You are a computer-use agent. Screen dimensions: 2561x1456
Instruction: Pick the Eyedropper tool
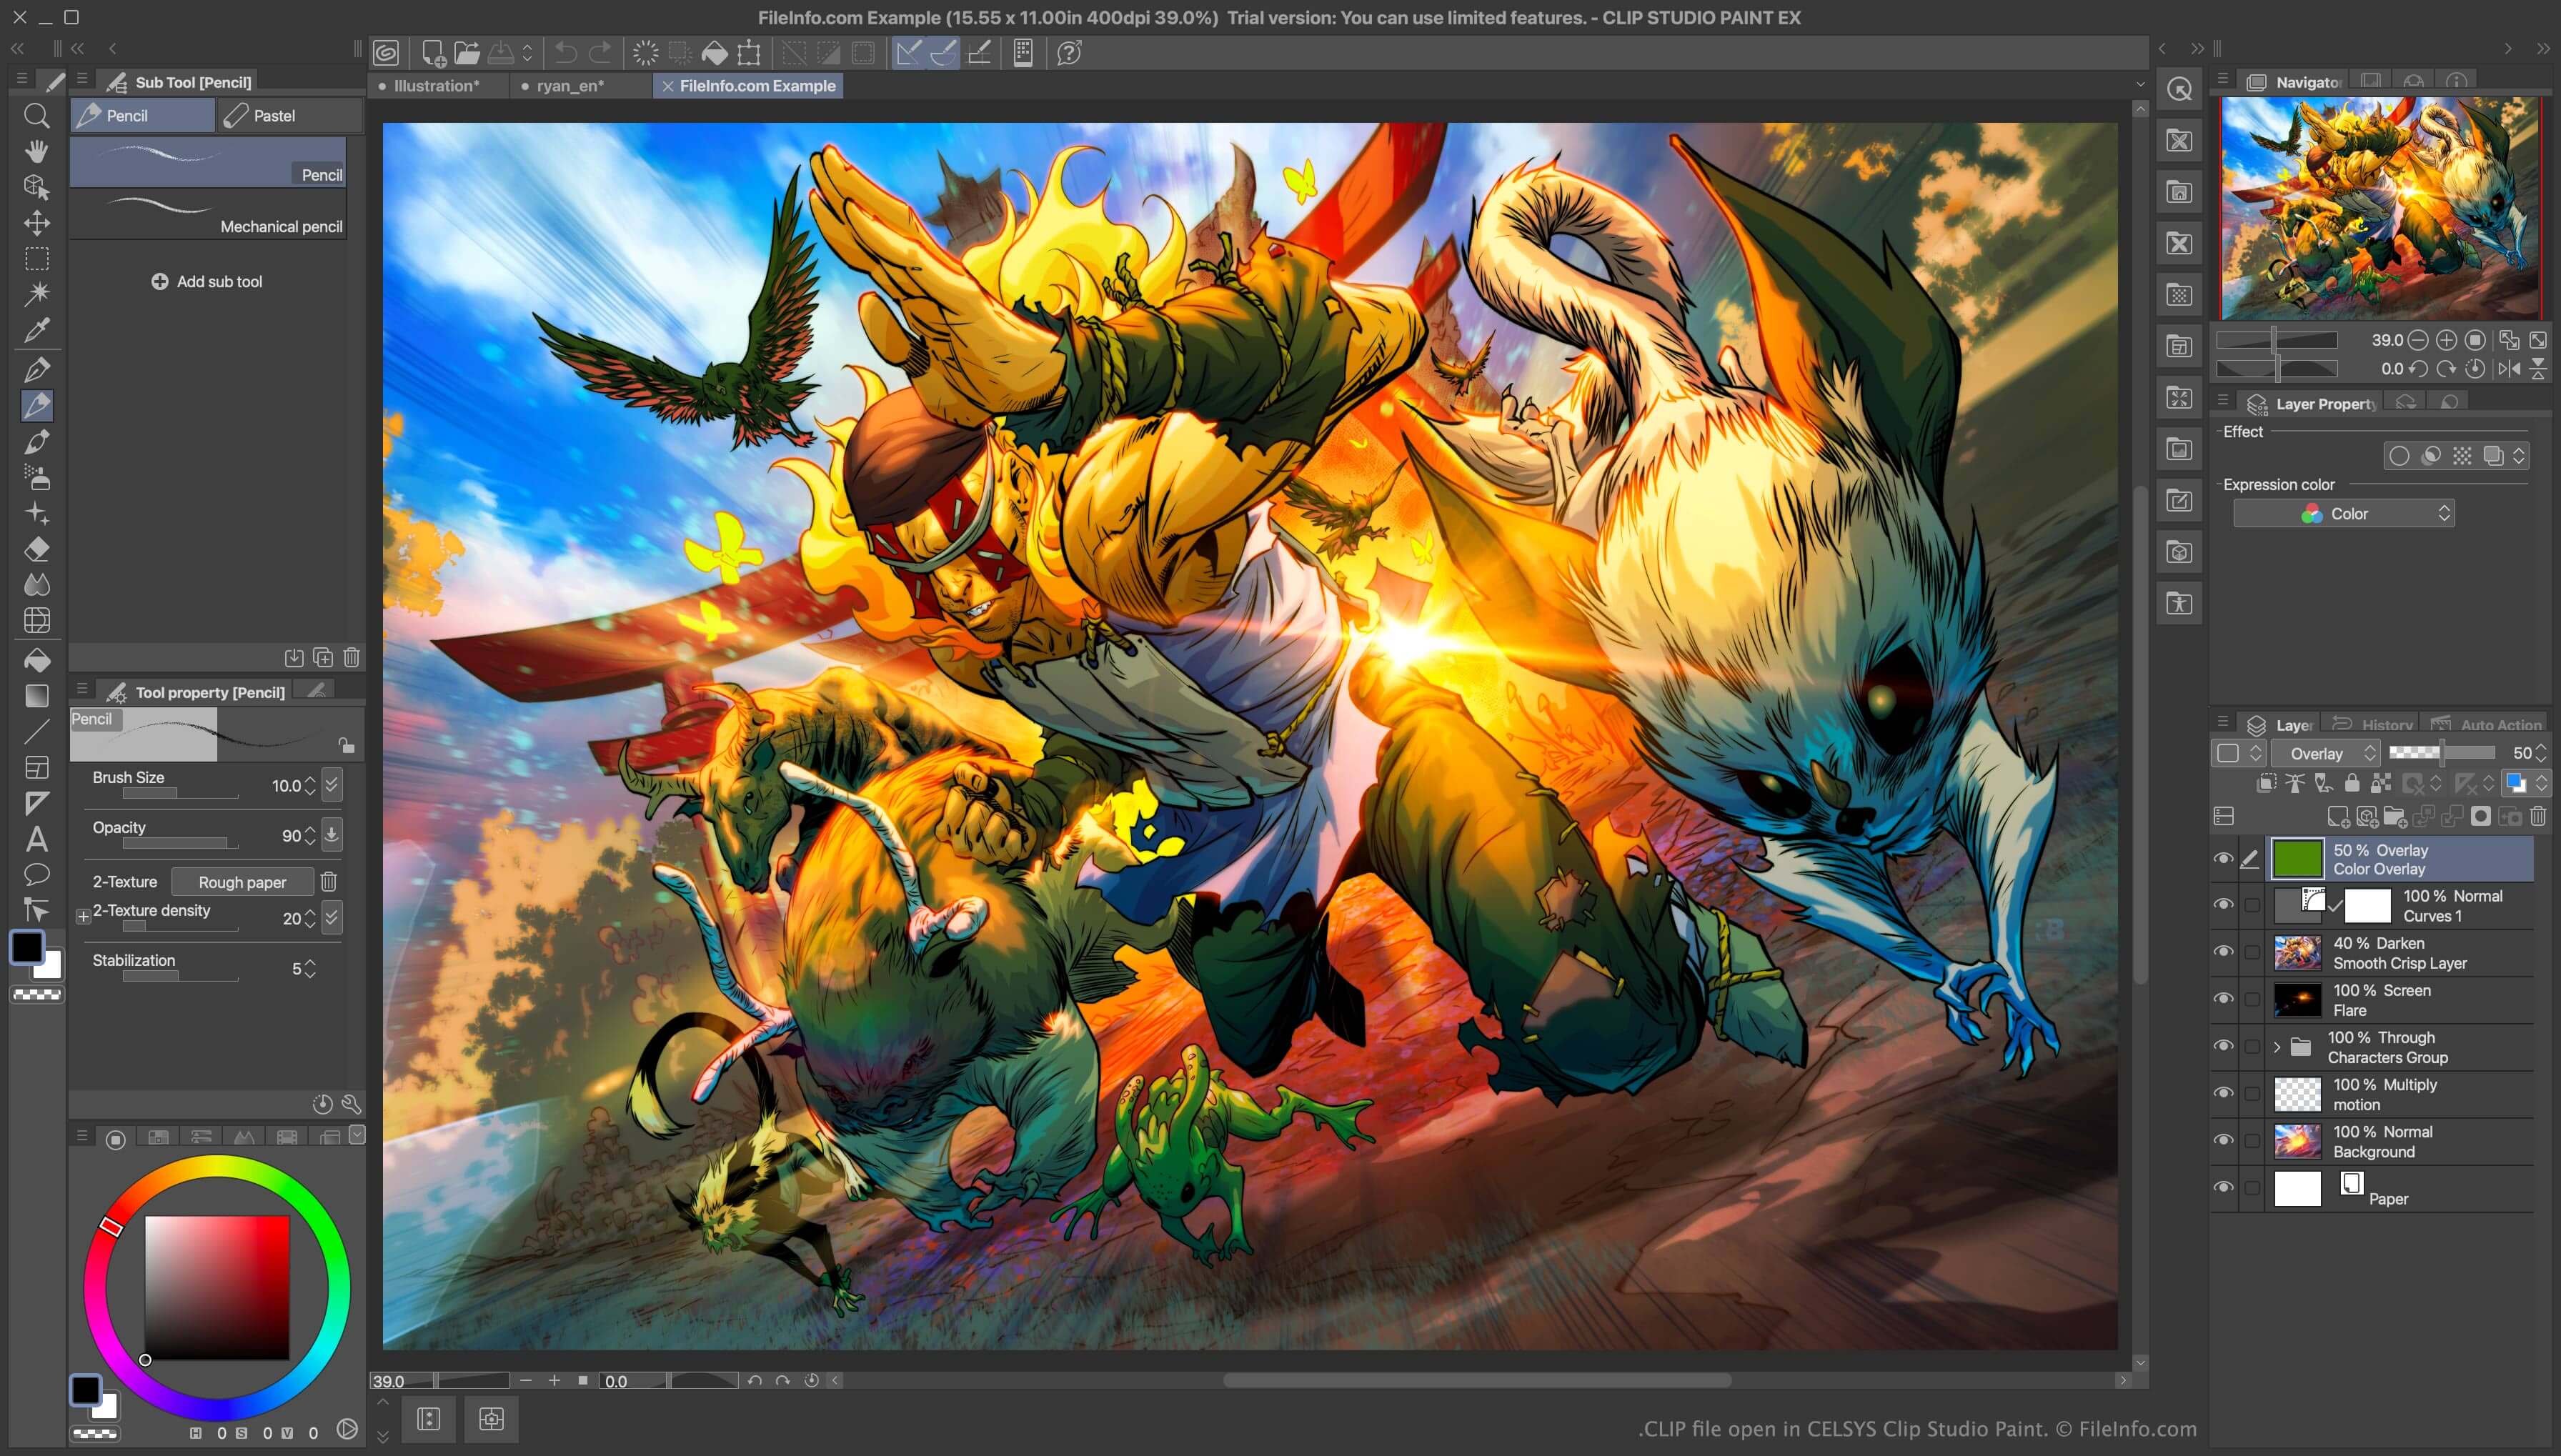[37, 330]
